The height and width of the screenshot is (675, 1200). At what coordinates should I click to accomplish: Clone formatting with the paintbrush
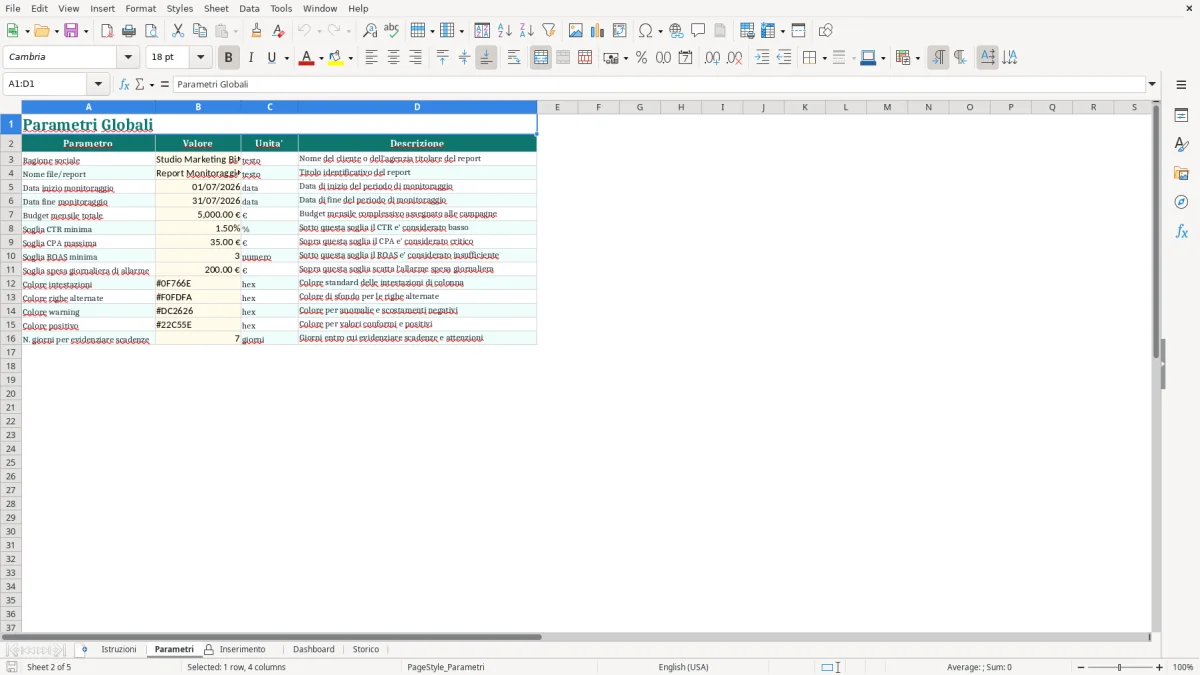pos(257,31)
